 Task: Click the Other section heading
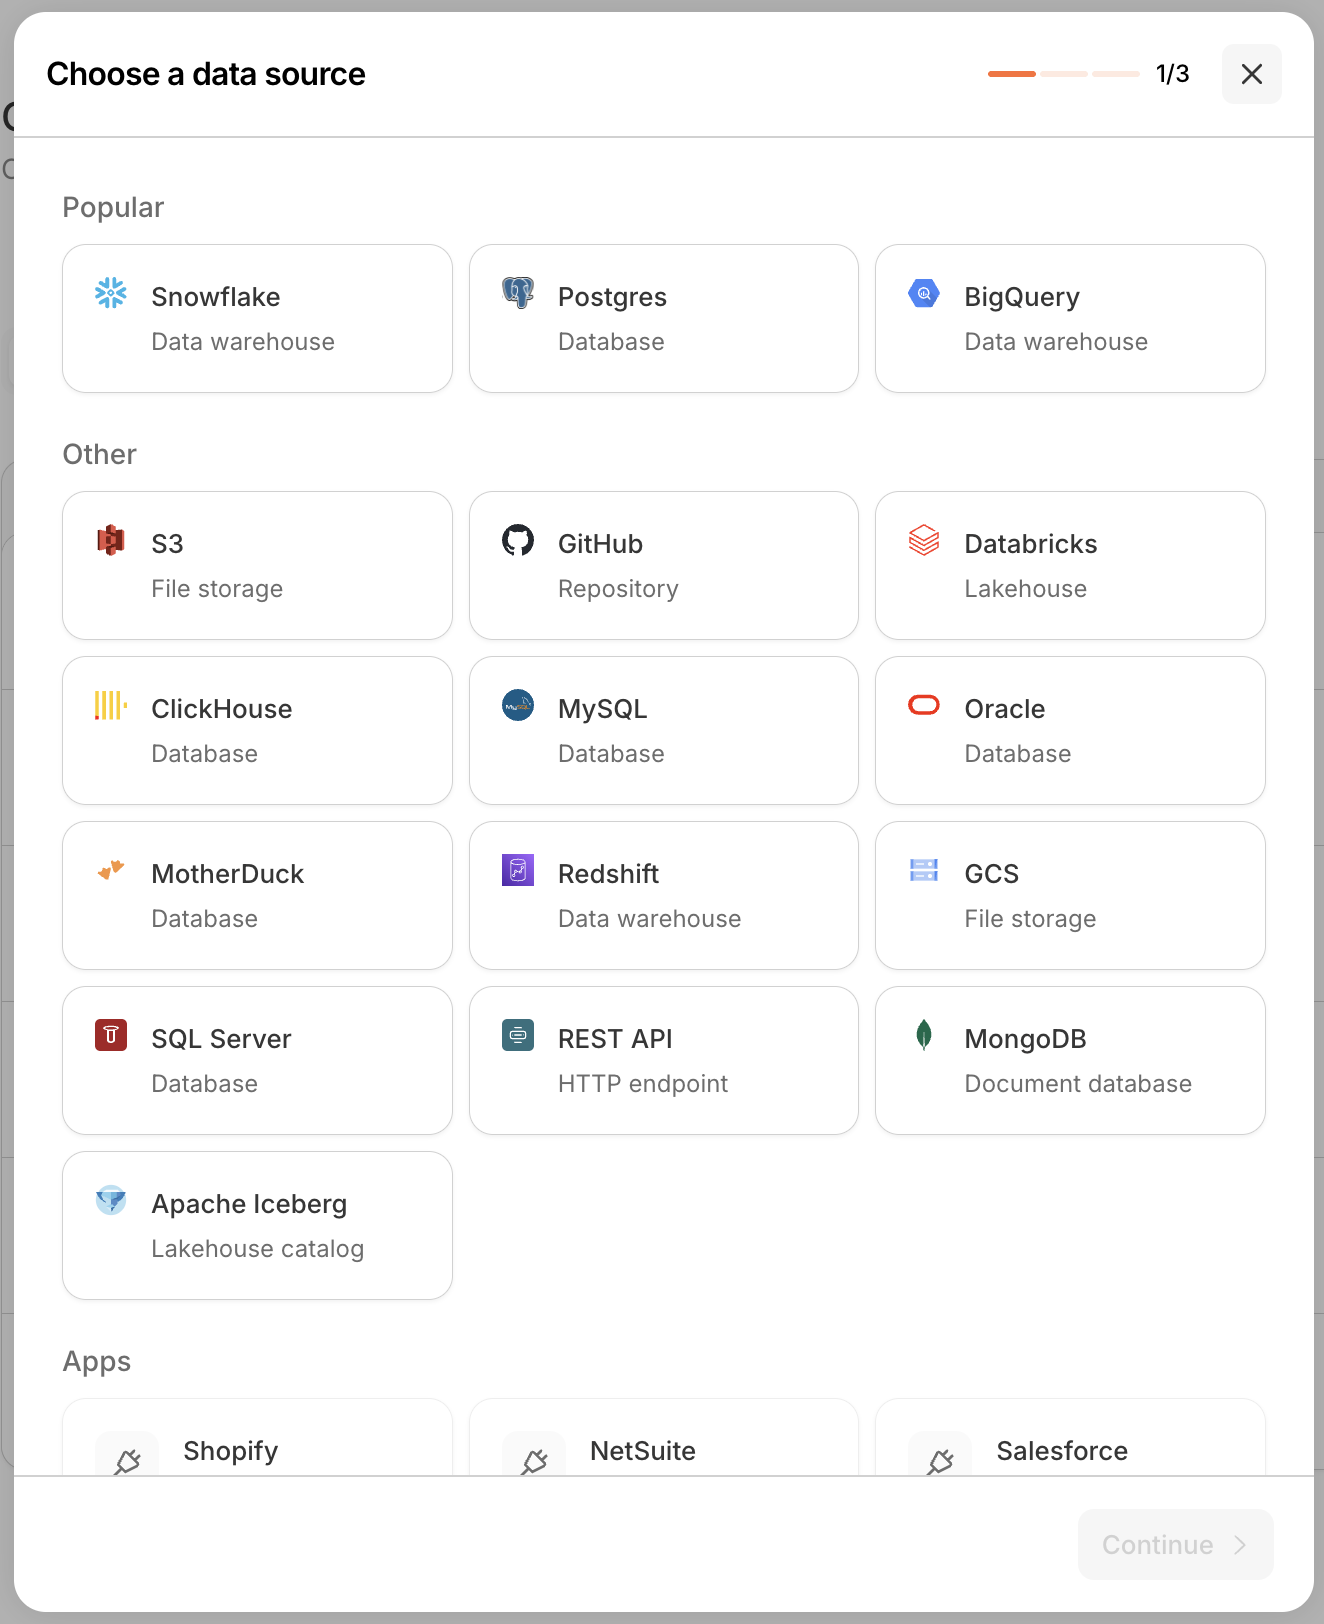click(100, 454)
